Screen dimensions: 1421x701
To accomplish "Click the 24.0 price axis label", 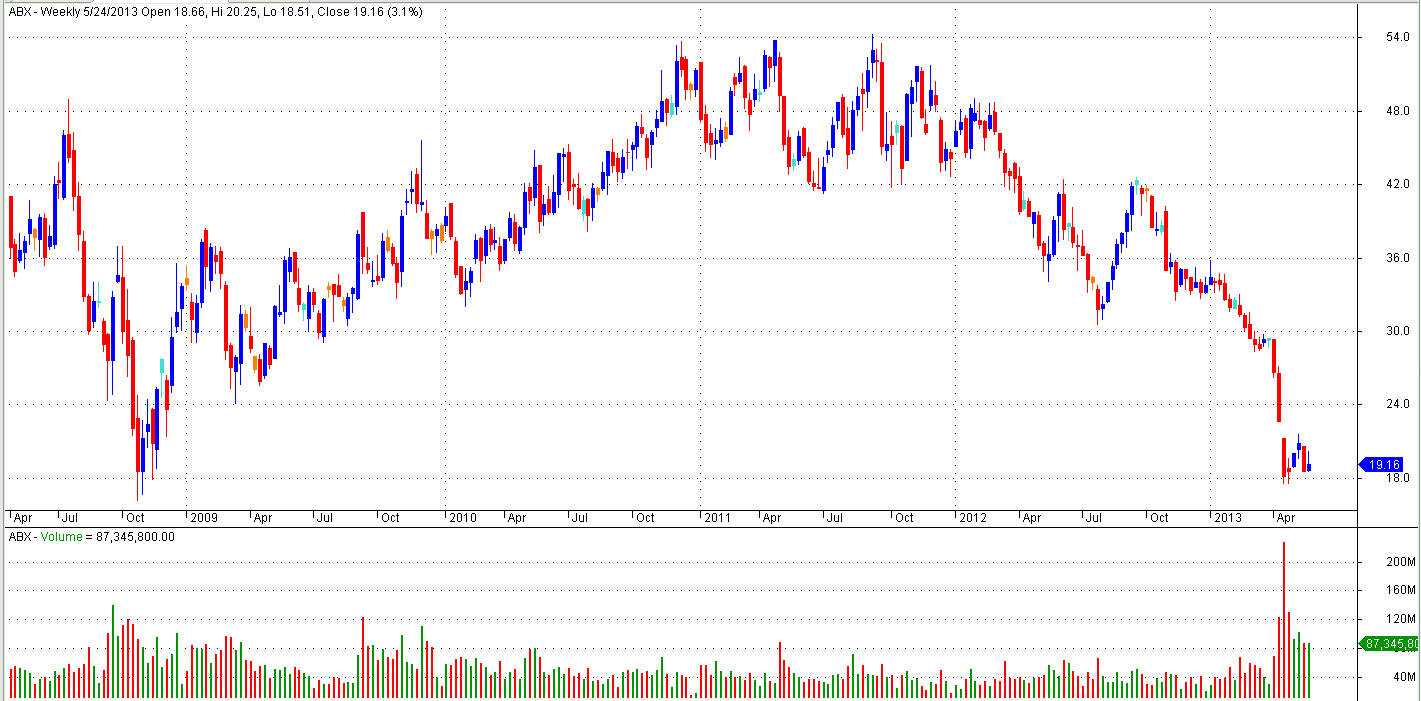I will [1399, 404].
